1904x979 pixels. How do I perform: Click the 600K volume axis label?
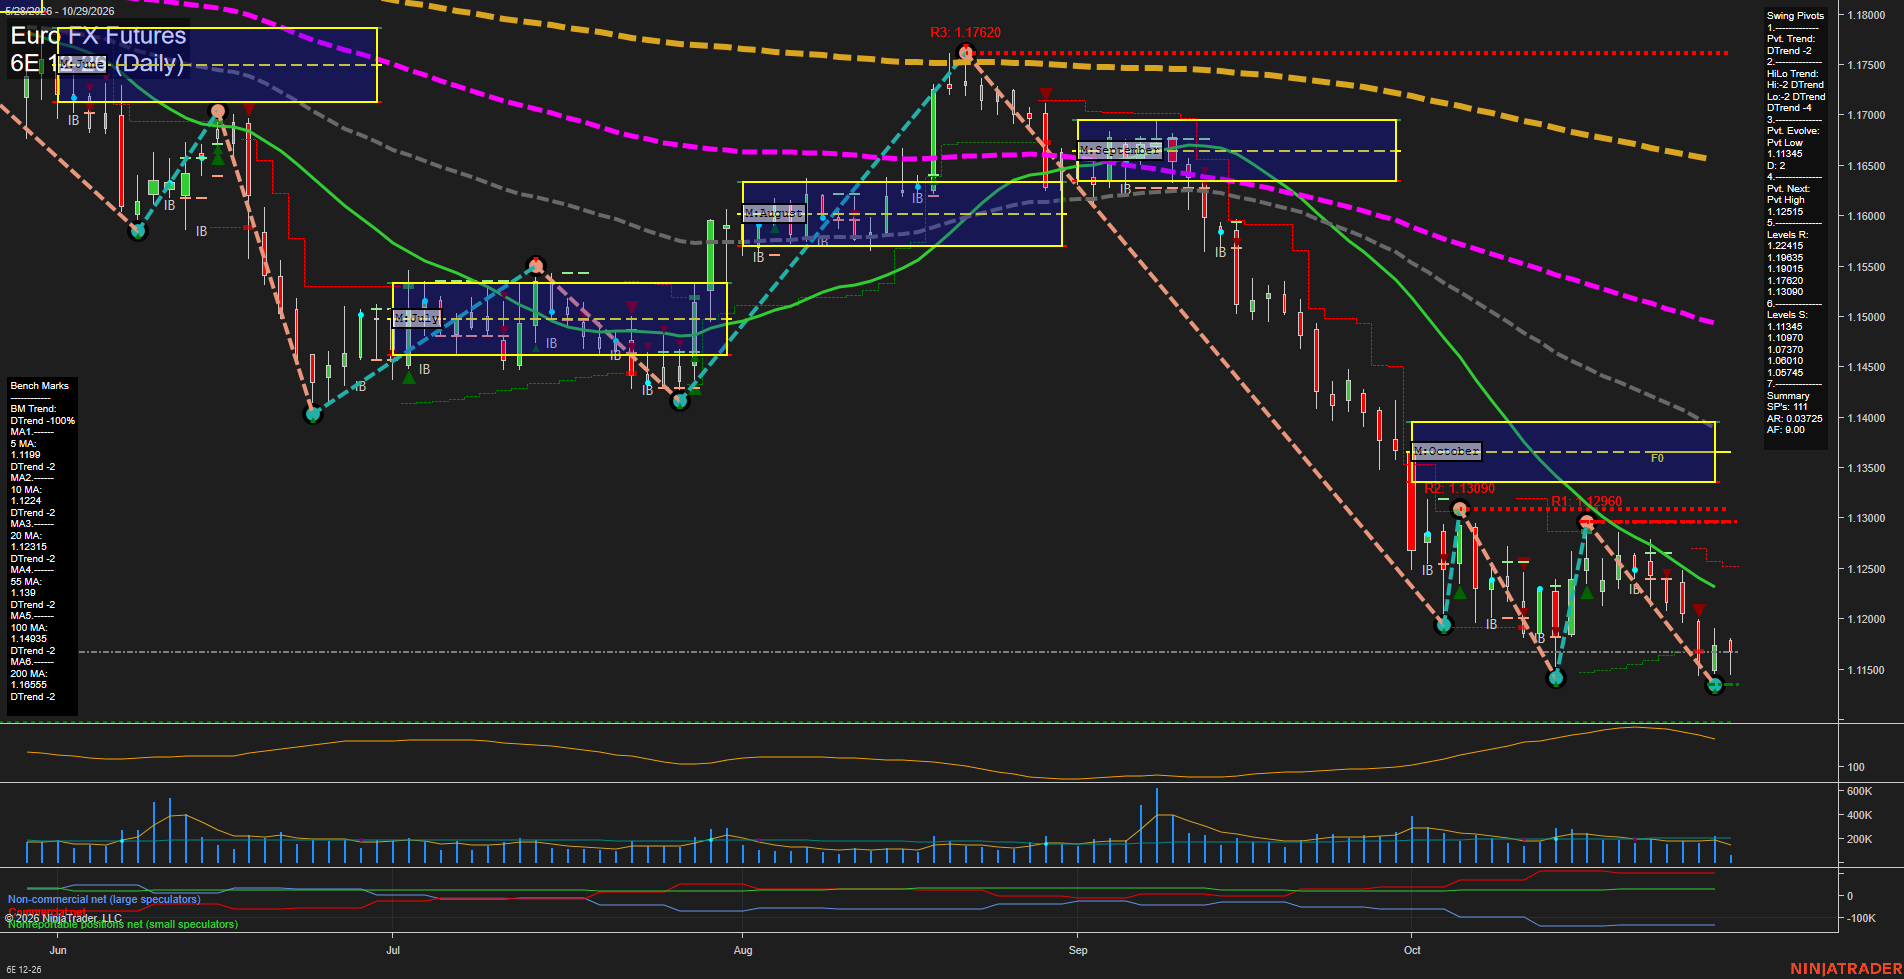(x=1860, y=791)
